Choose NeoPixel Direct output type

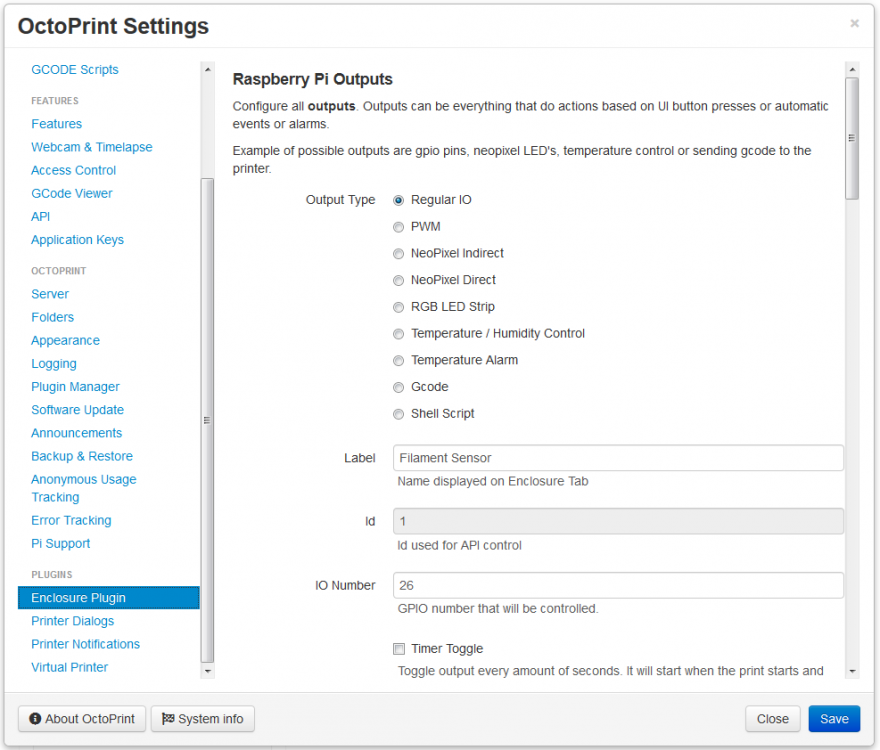click(399, 280)
